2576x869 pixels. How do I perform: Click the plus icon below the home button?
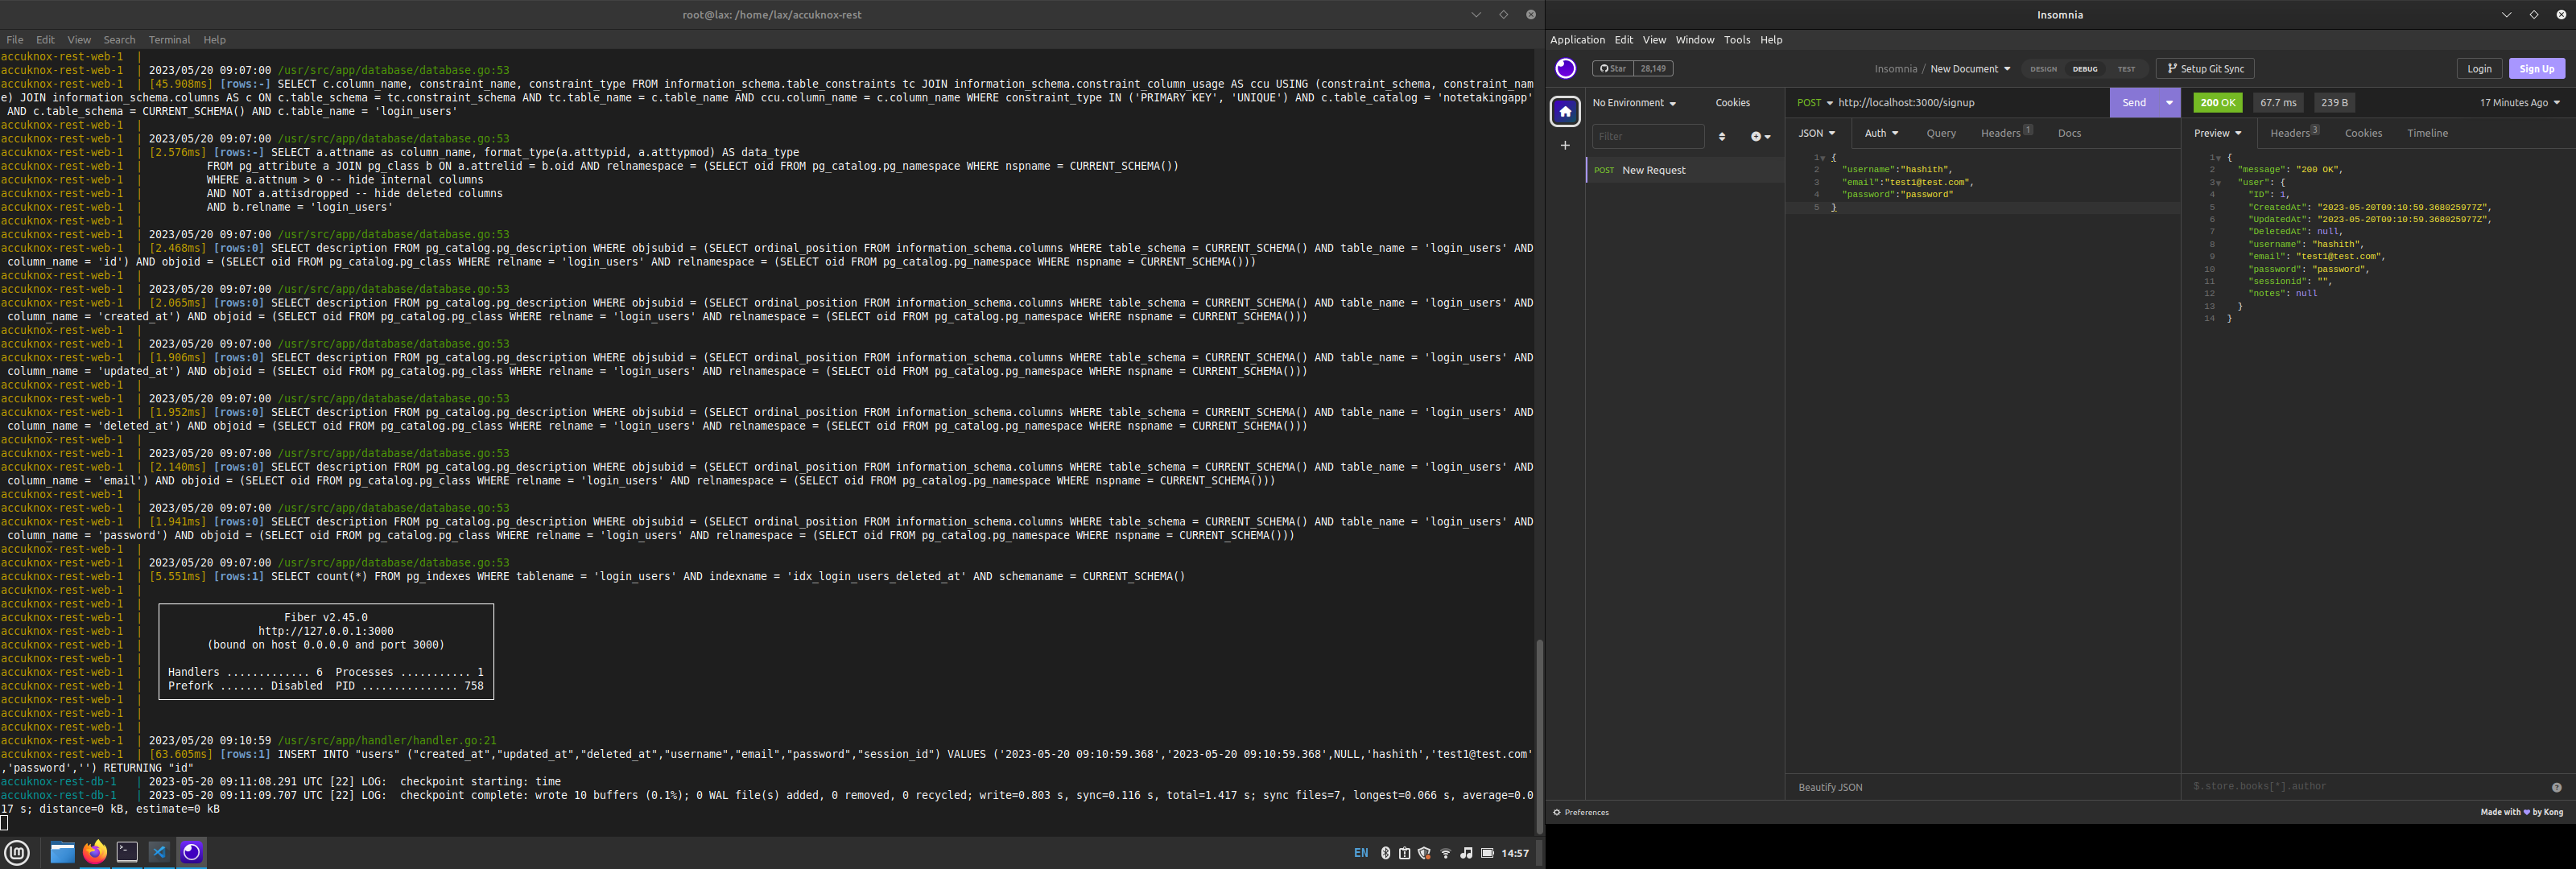[x=1565, y=146]
